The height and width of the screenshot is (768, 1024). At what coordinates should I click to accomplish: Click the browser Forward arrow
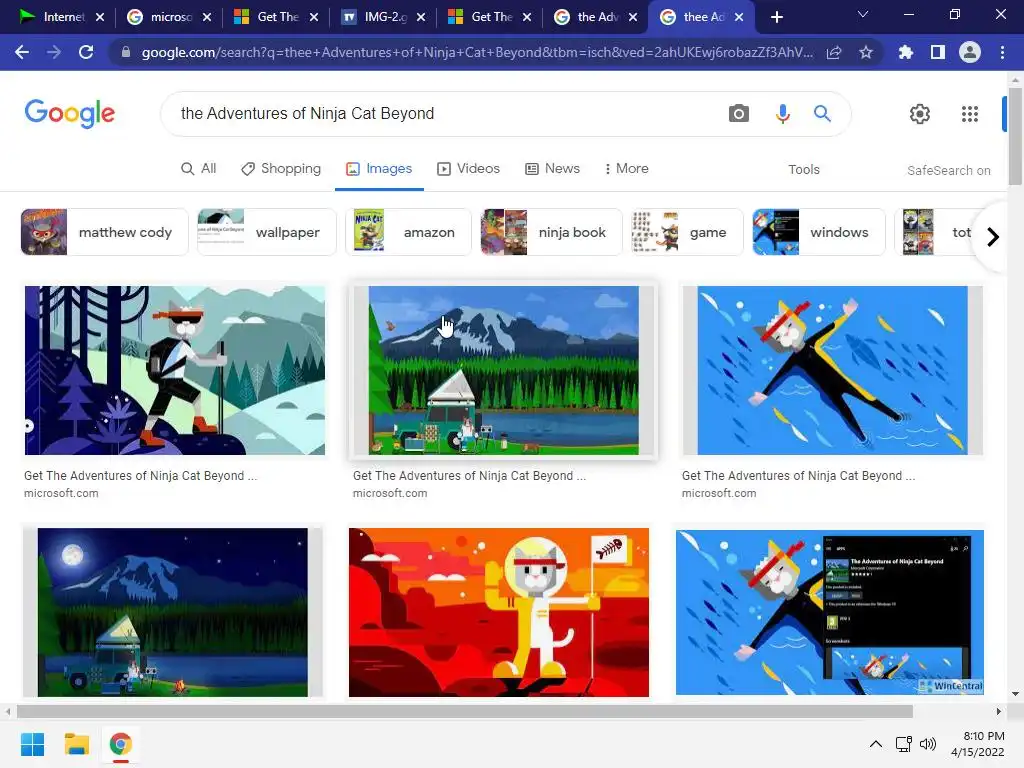tap(54, 52)
